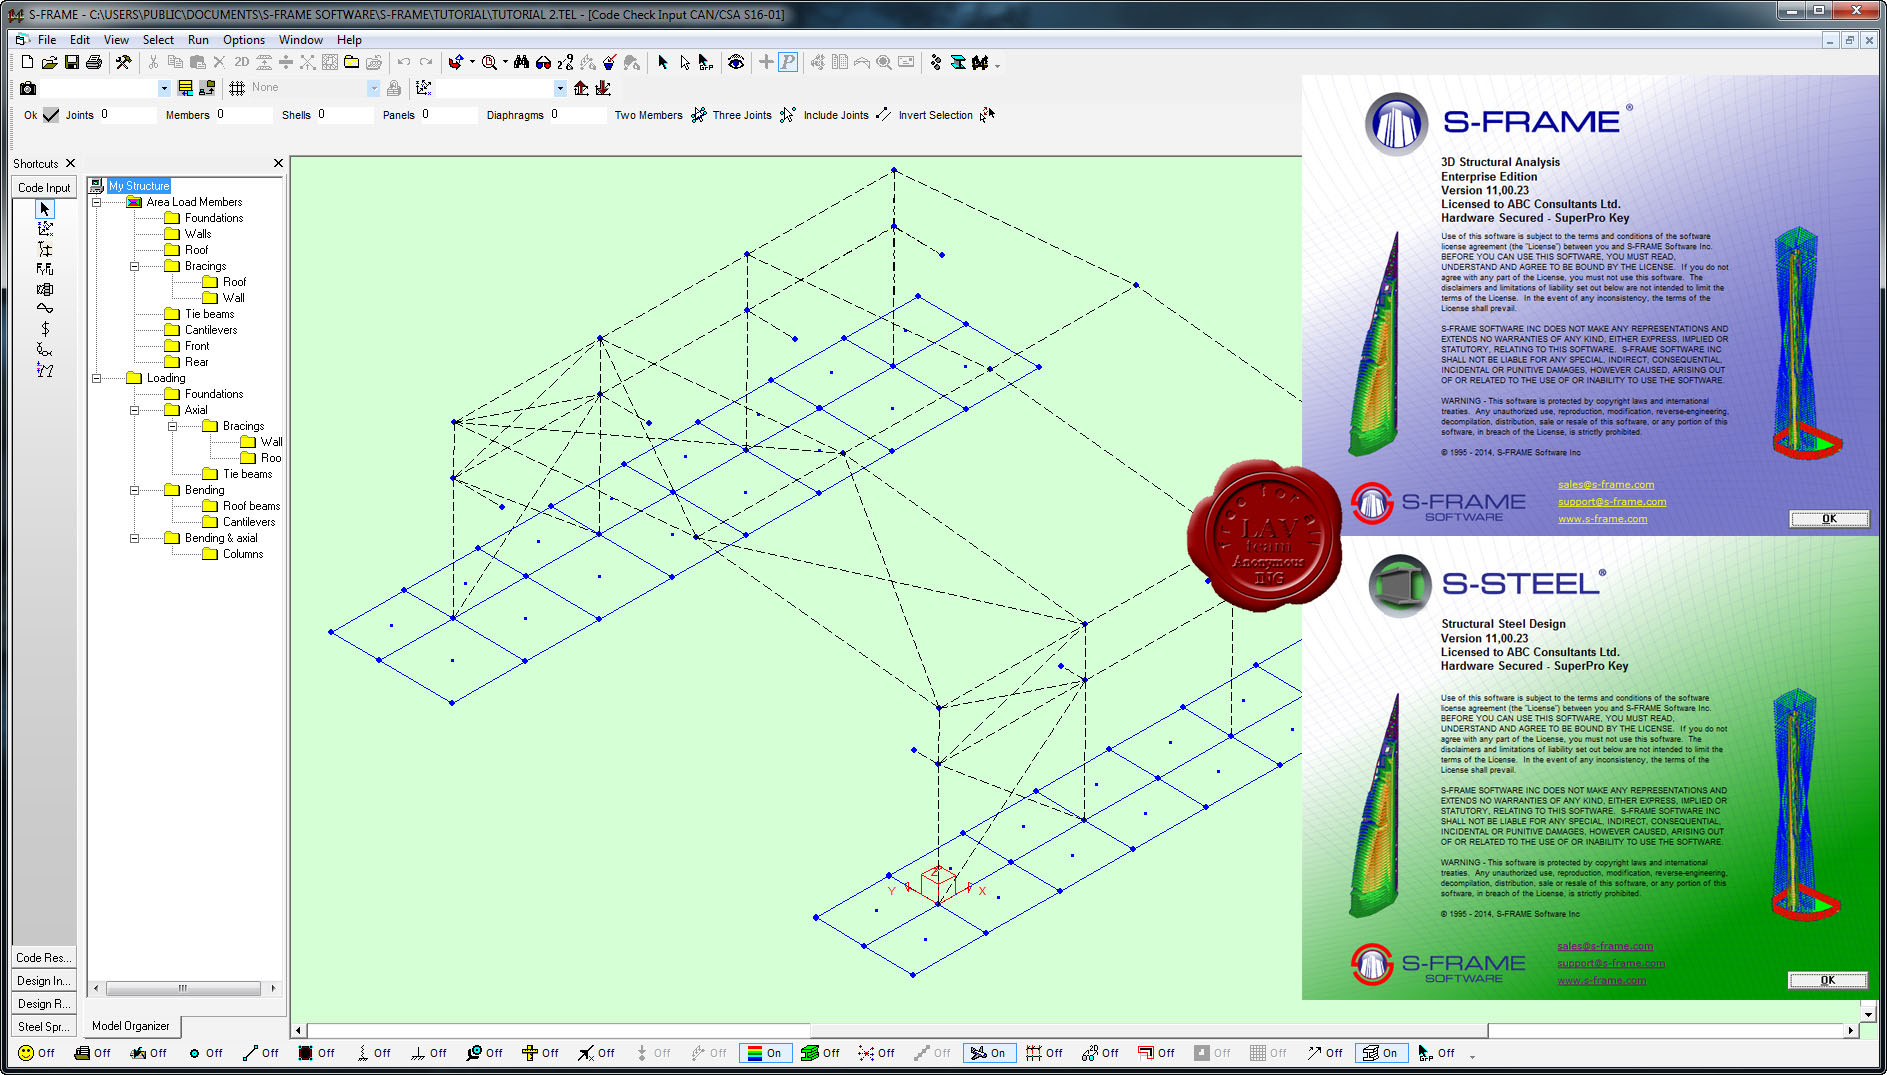Print the model using the printer icon

coord(94,62)
